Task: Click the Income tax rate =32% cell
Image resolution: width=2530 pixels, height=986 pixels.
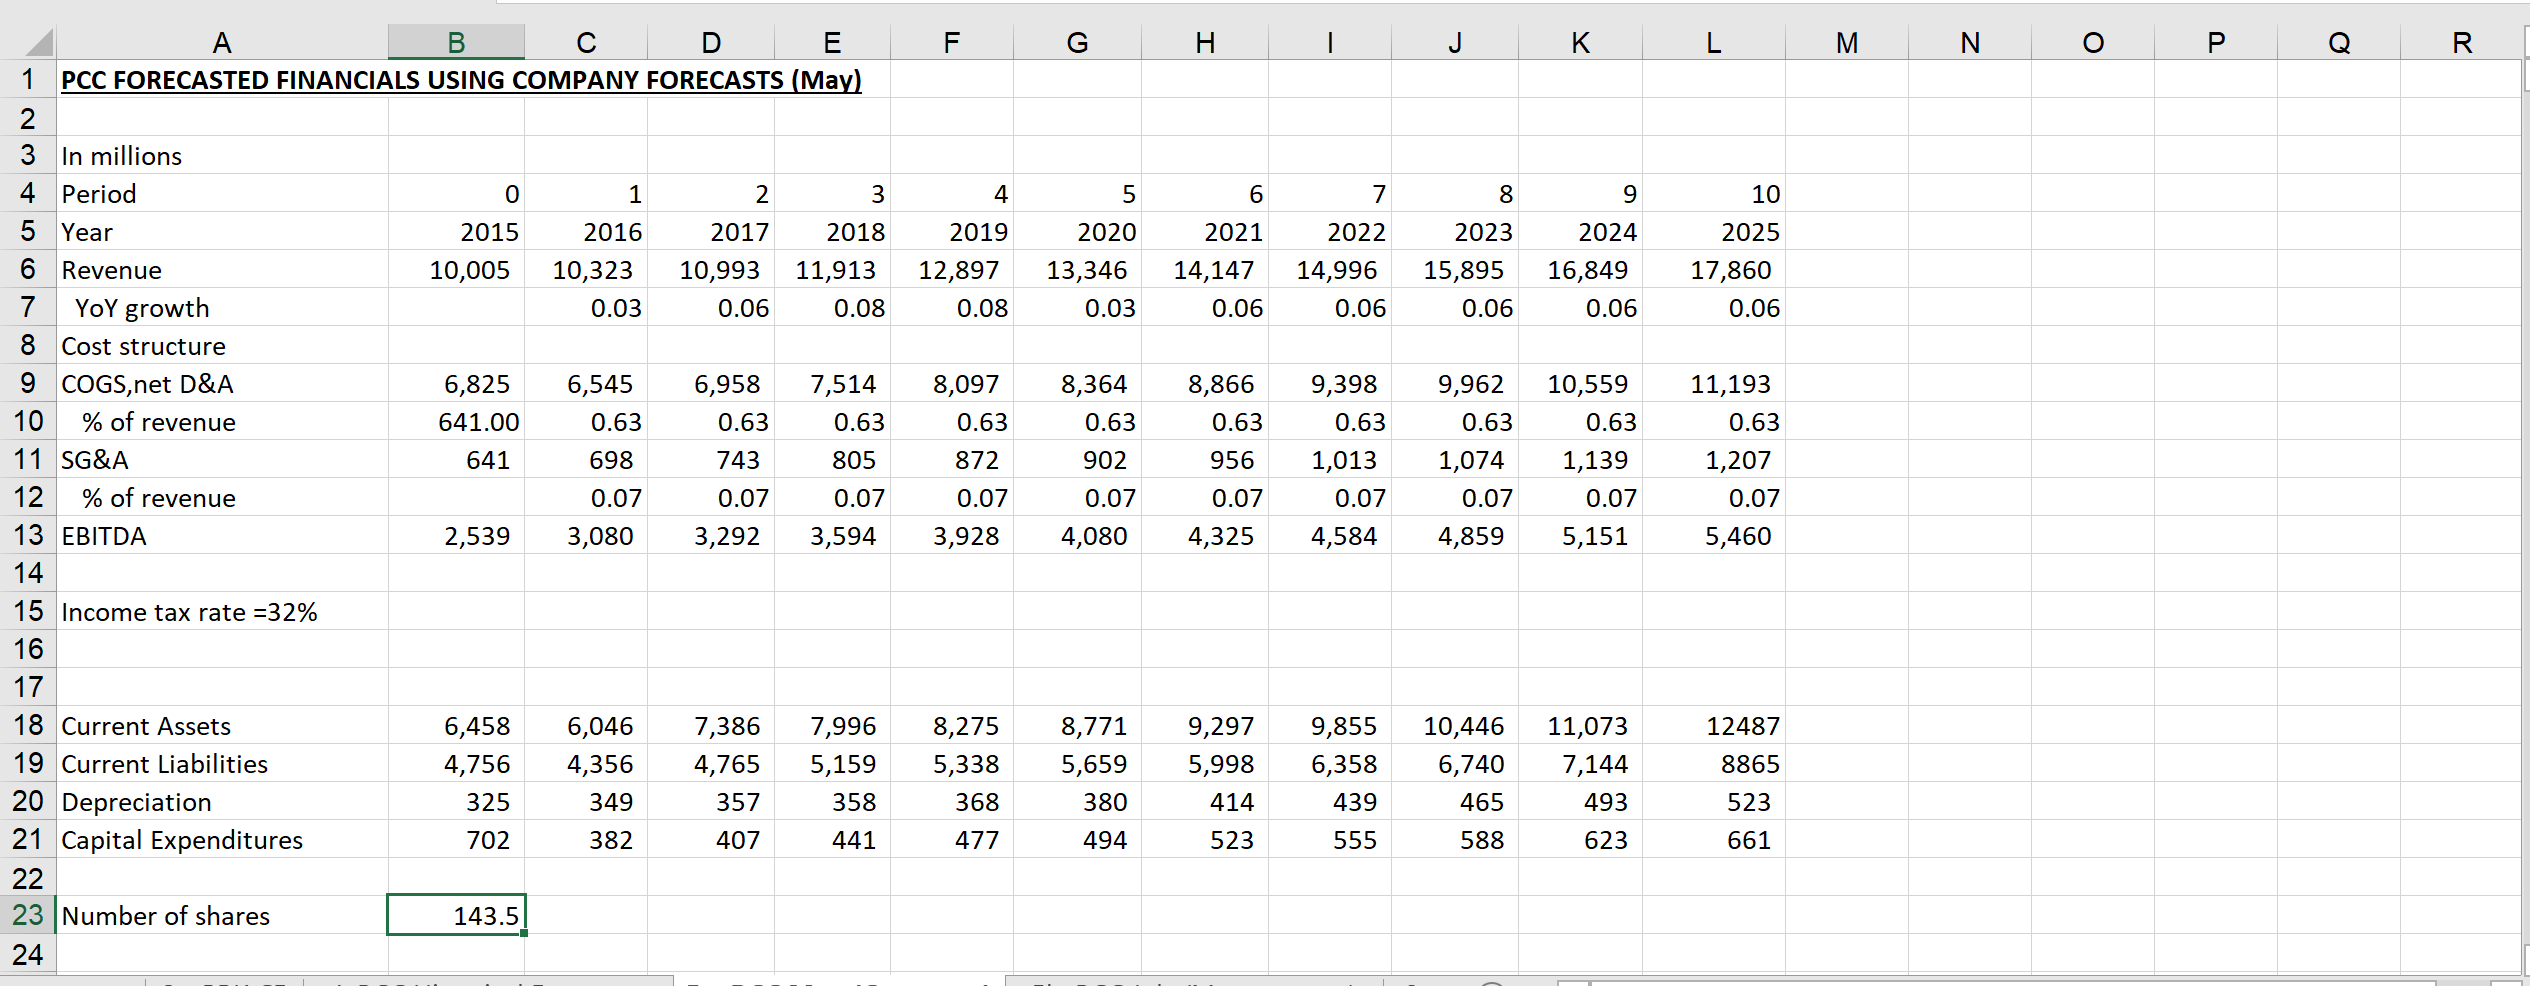Action: 189,611
